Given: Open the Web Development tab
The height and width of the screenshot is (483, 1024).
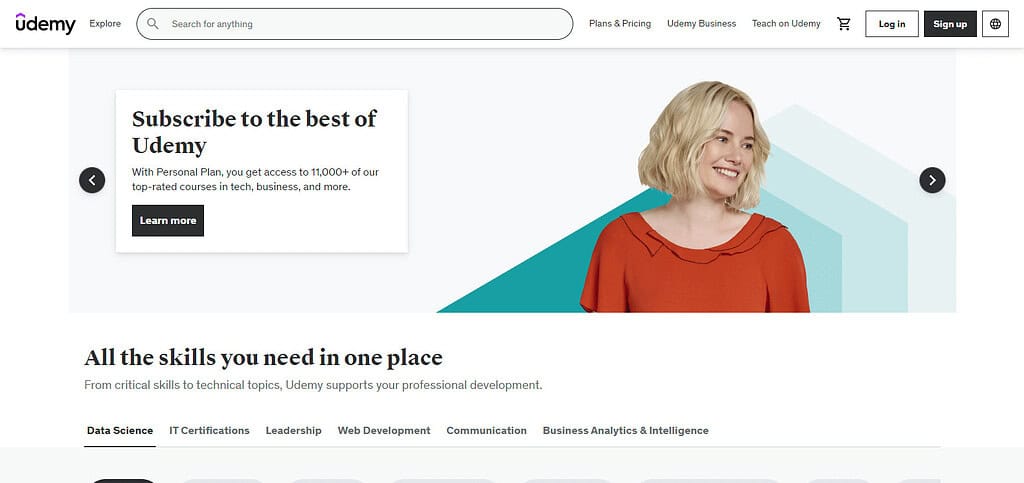Looking at the screenshot, I should 384,431.
